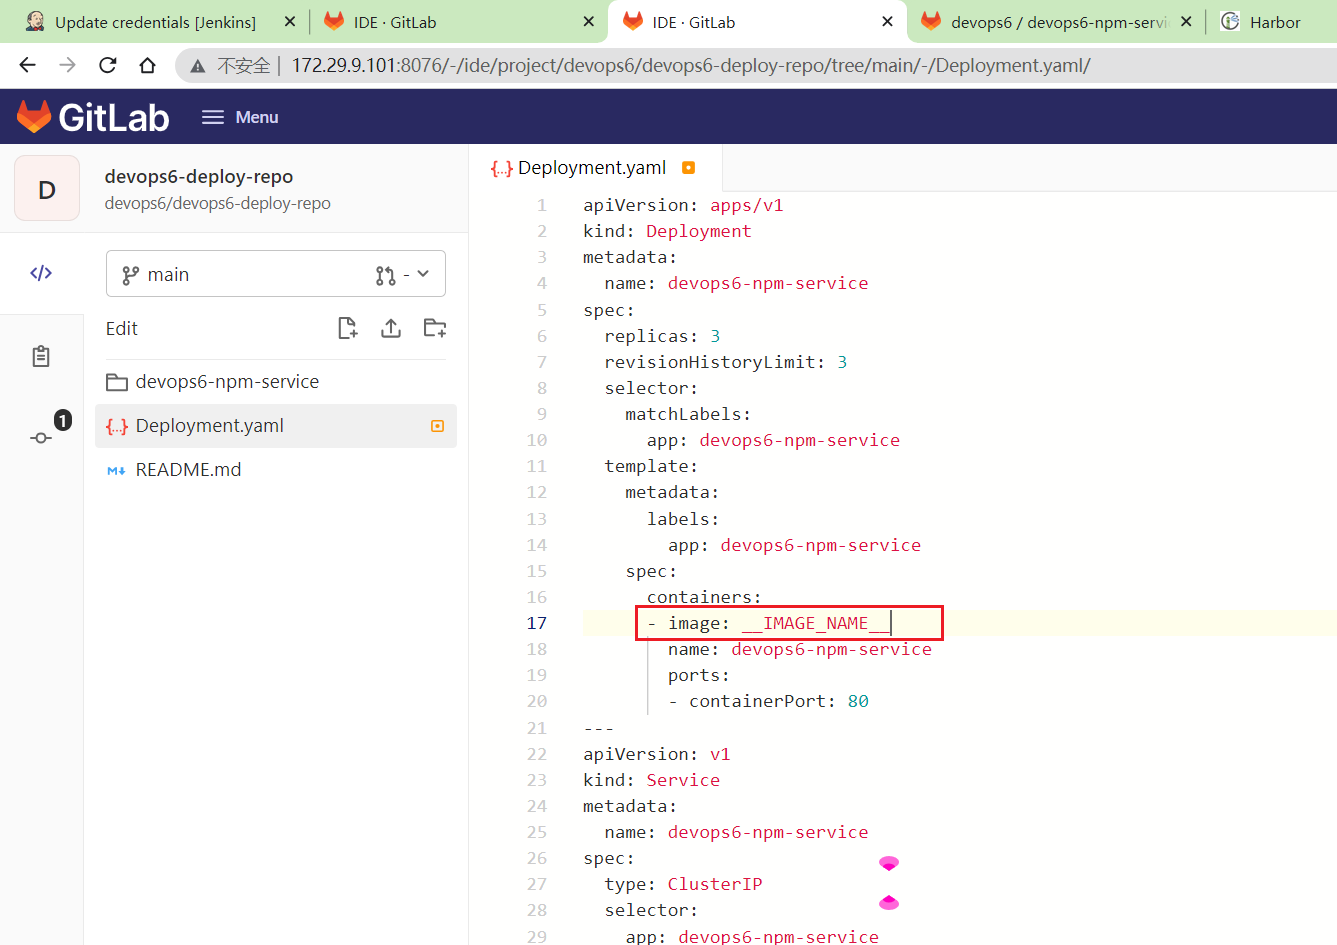Click the New directory icon
This screenshot has height=945, width=1337.
click(x=435, y=328)
